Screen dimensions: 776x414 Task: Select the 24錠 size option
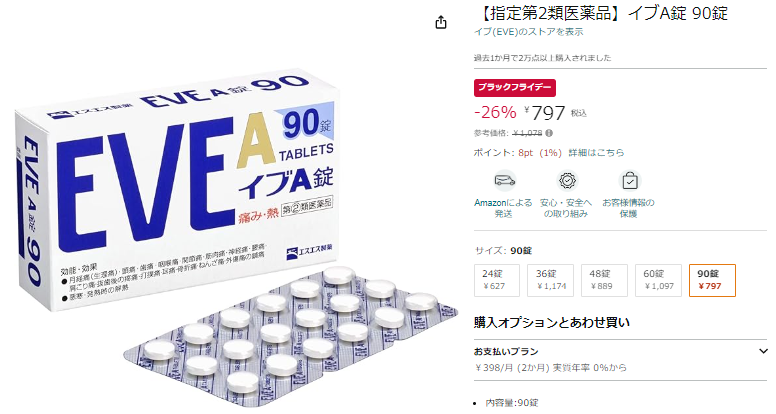pyautogui.click(x=497, y=280)
